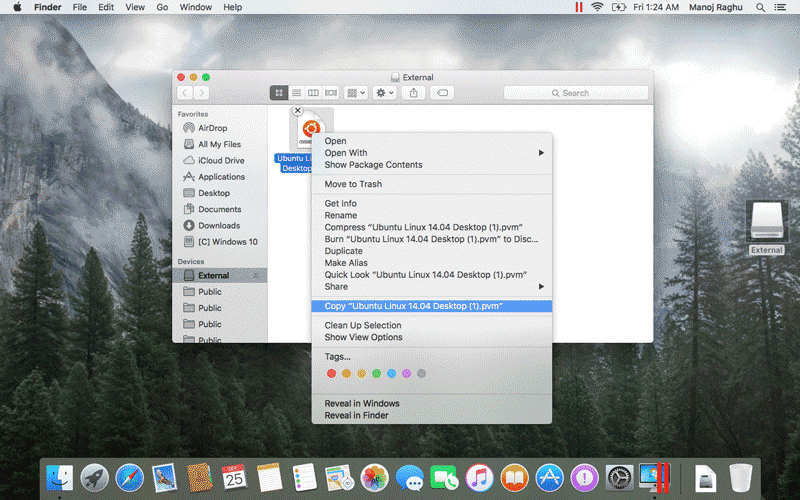Open Safari compass icon in dock
This screenshot has width=800, height=500.
[x=130, y=478]
